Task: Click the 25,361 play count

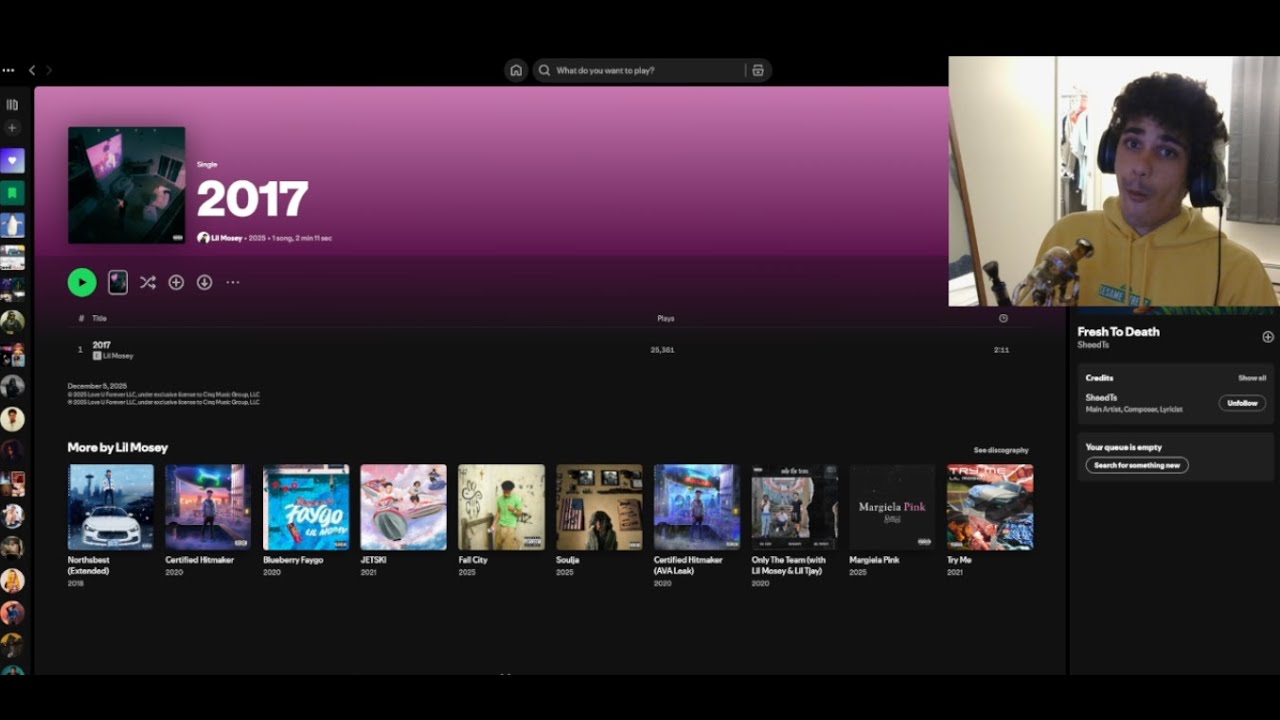Action: pos(662,350)
